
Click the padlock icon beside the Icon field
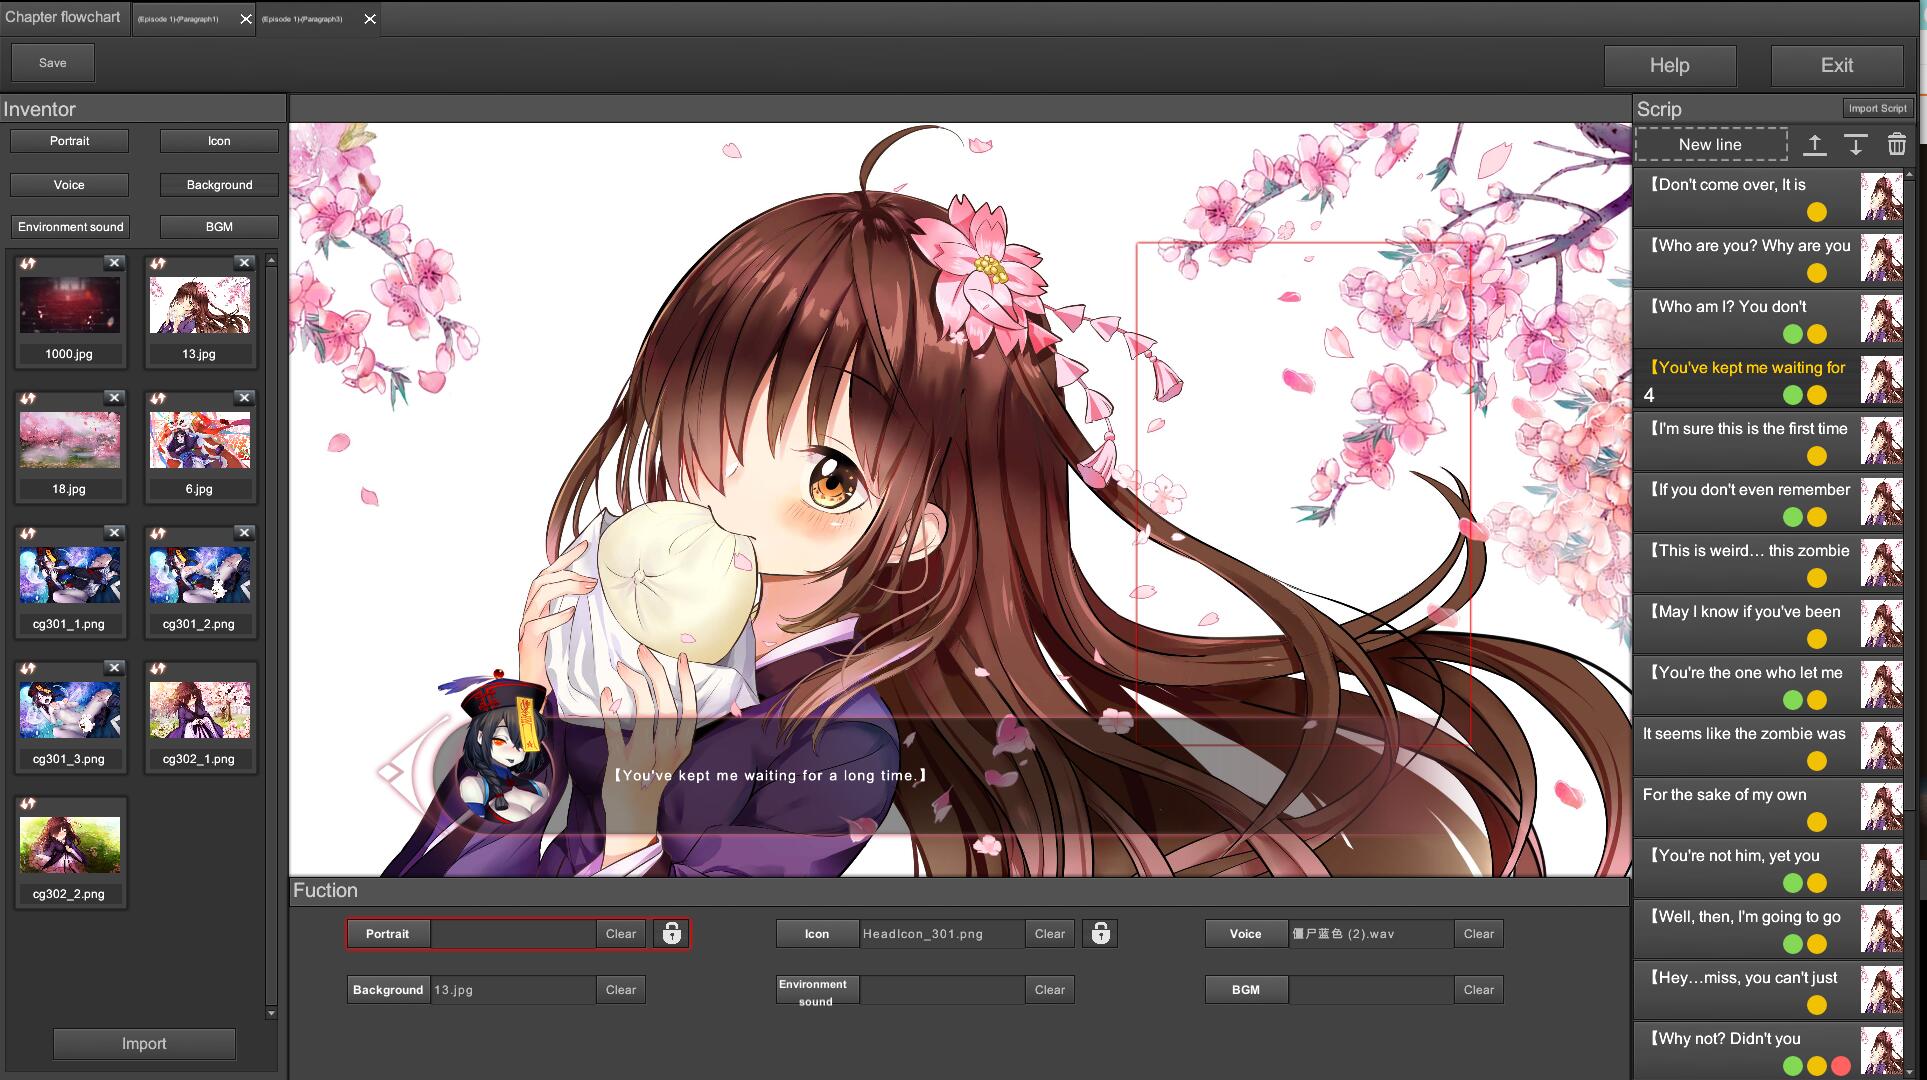click(x=1100, y=933)
